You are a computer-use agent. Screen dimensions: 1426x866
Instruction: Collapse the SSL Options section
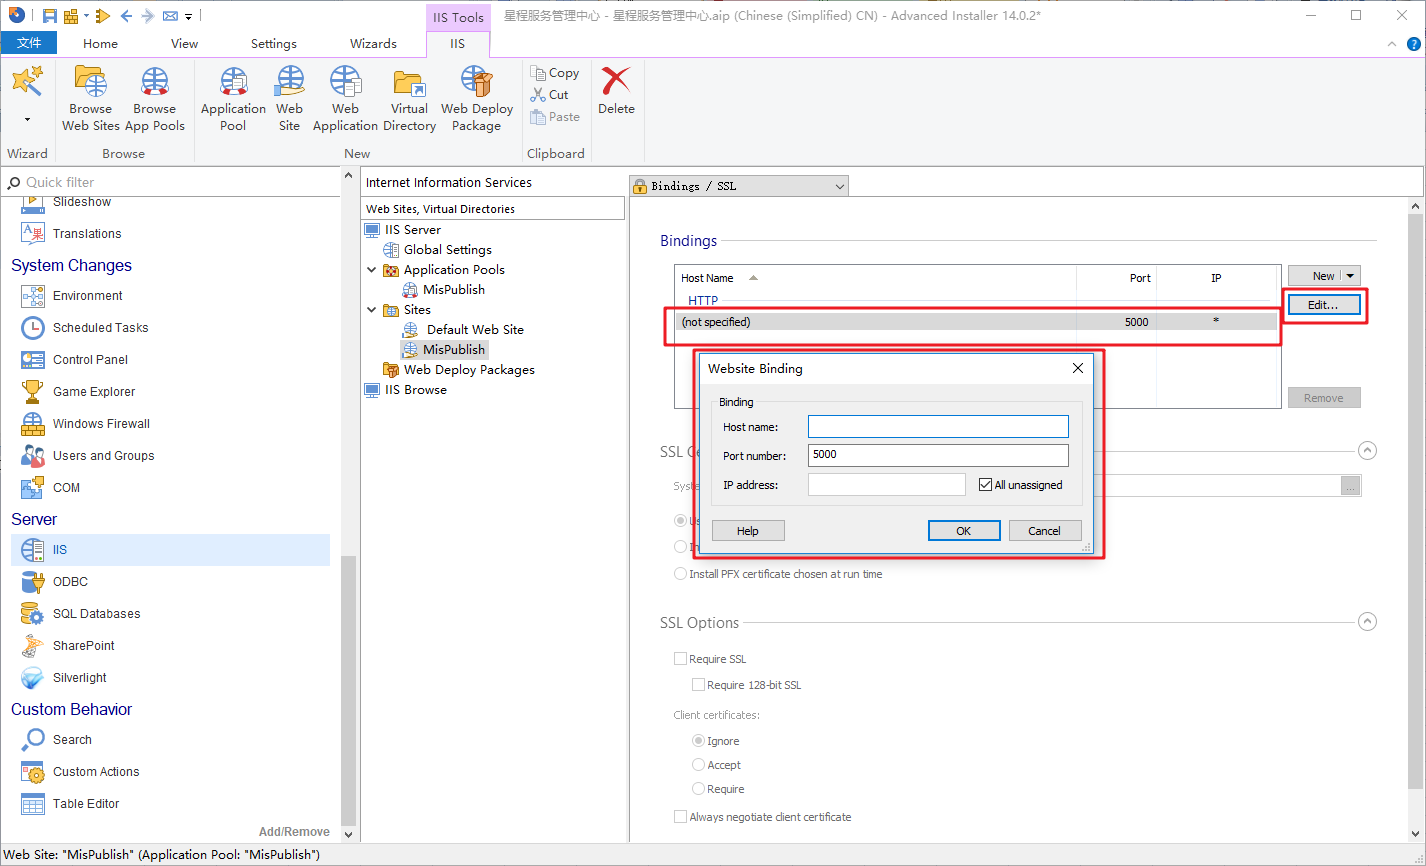(x=1368, y=622)
